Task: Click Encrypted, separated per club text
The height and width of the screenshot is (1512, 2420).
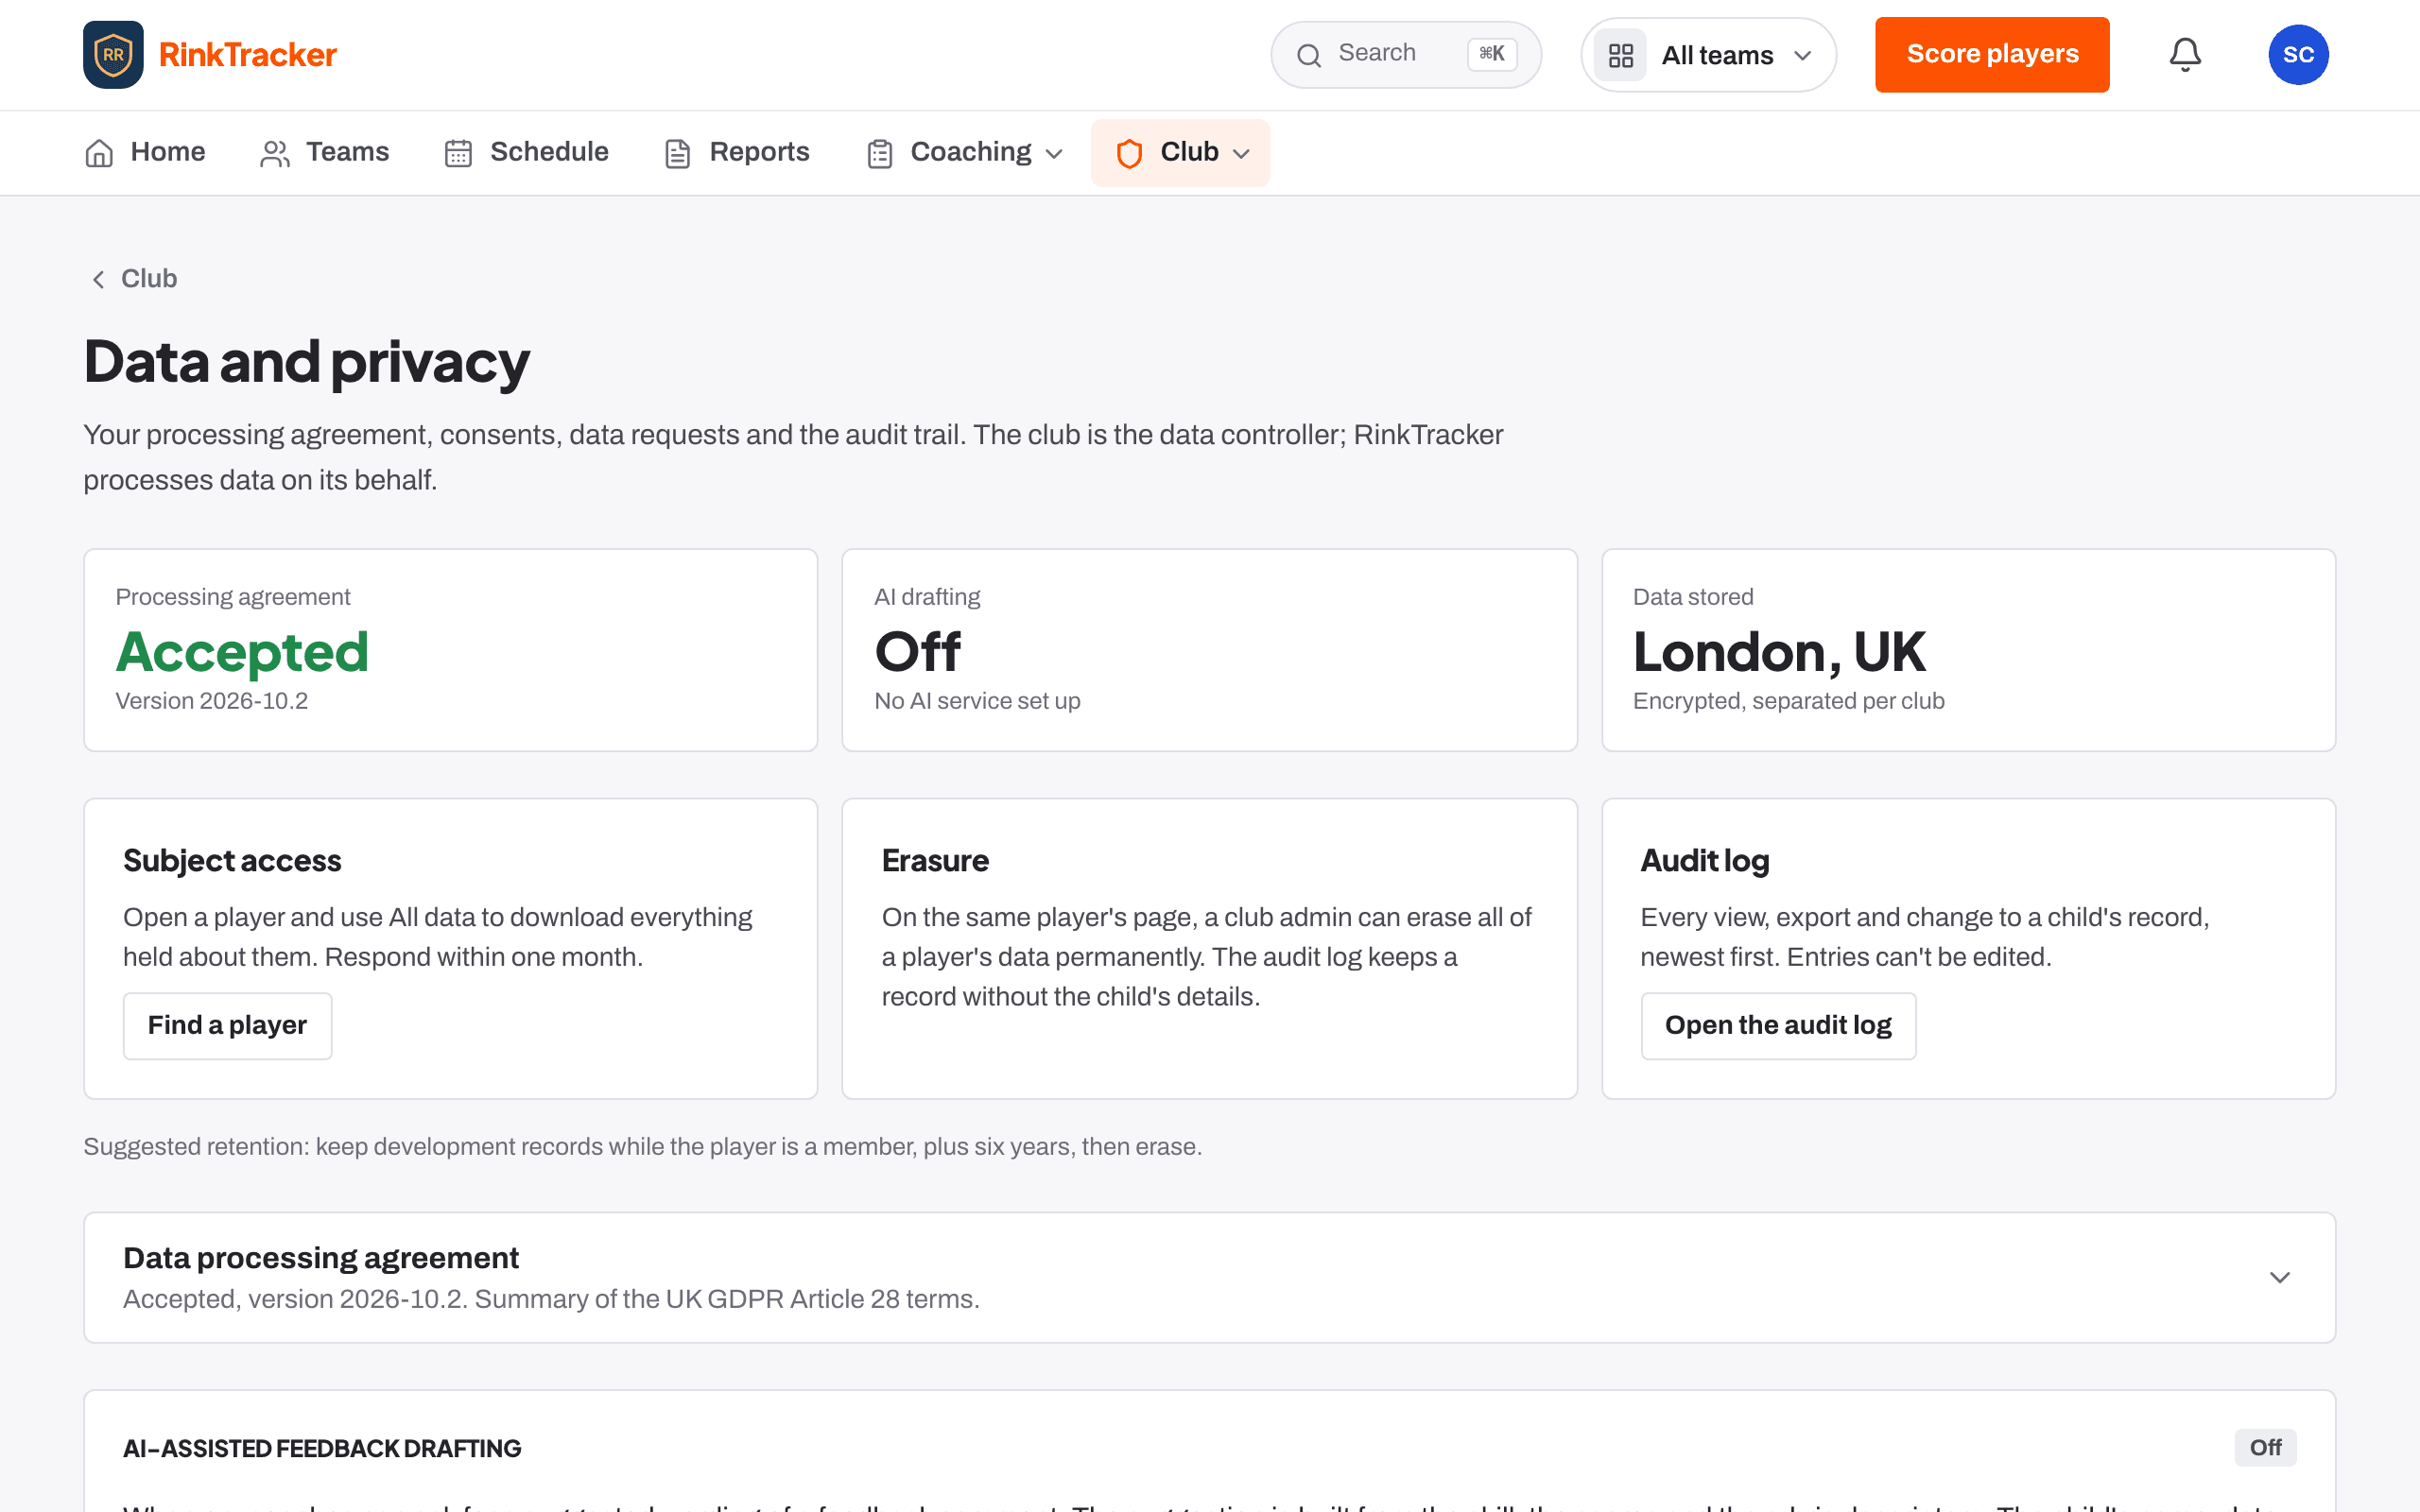Action: (1788, 701)
